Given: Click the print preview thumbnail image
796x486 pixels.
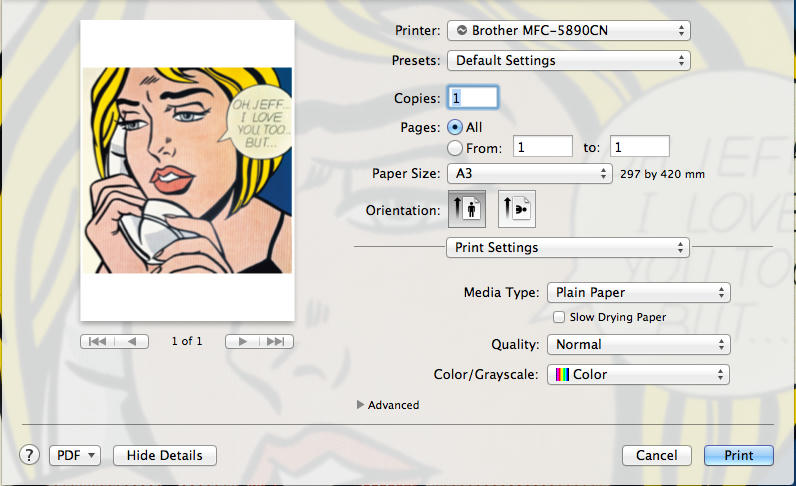Looking at the screenshot, I should coord(187,171).
